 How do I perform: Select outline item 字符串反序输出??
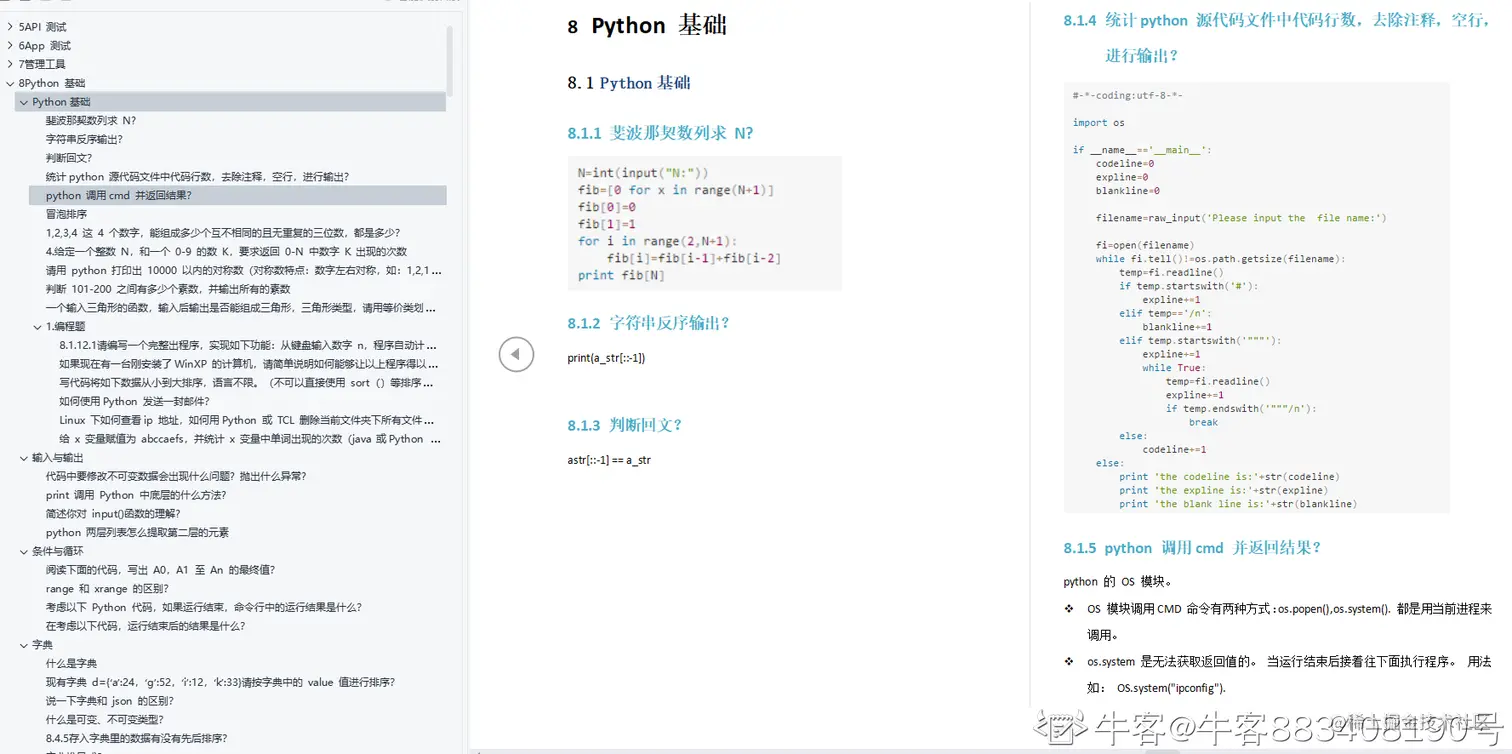pyautogui.click(x=85, y=139)
